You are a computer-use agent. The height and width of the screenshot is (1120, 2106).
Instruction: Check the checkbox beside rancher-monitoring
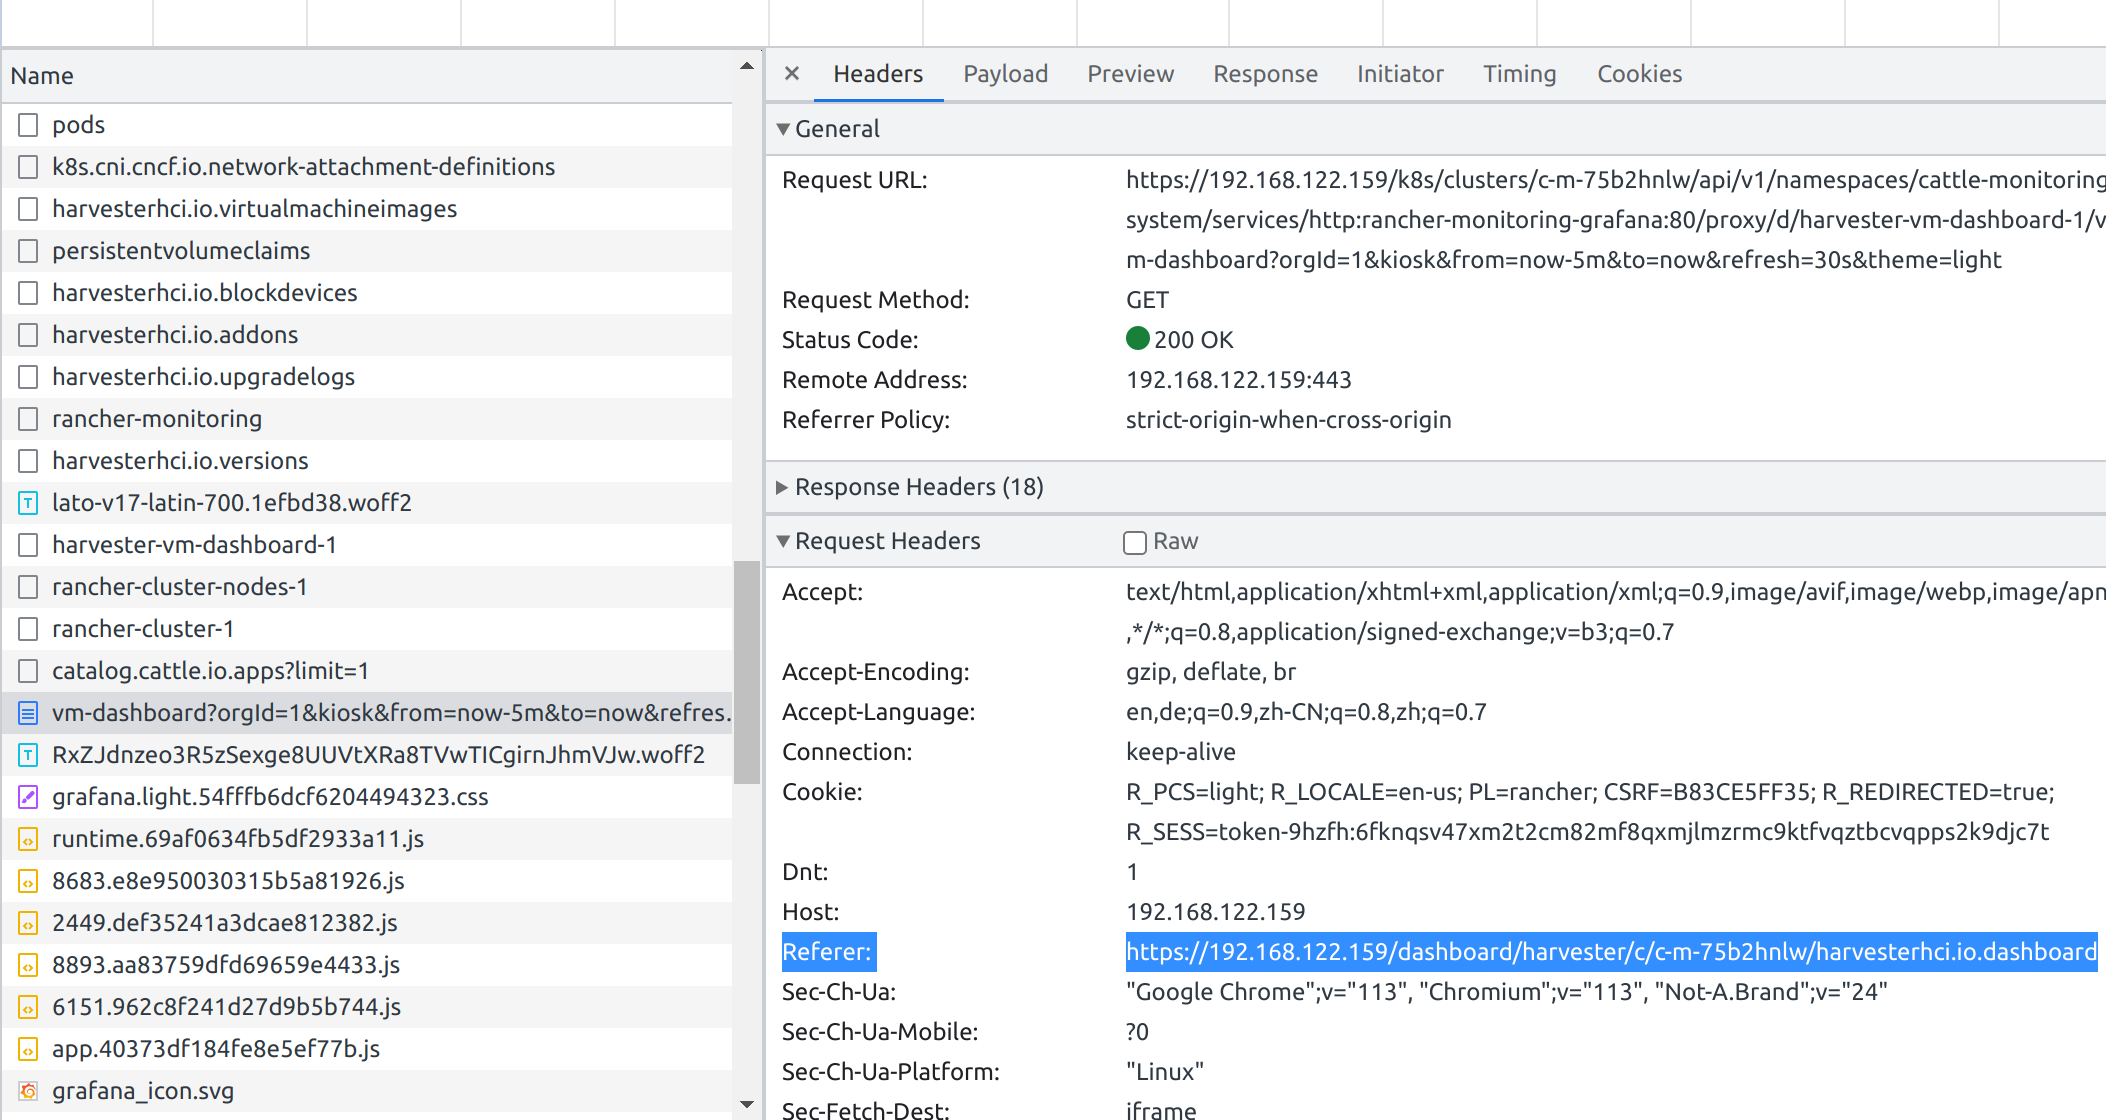(x=27, y=419)
